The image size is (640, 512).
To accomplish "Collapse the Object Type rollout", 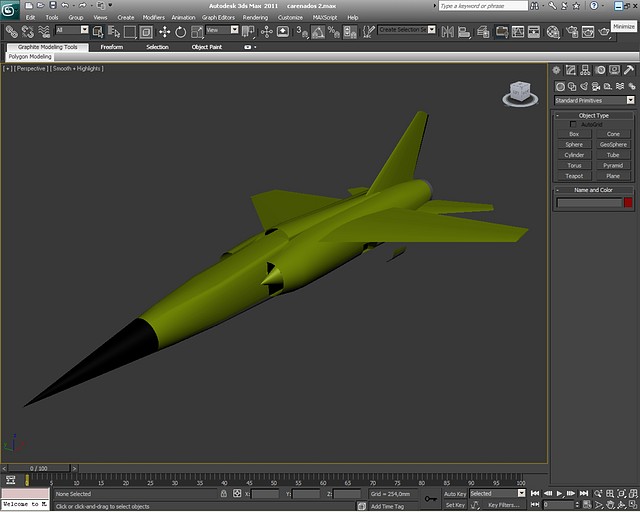I will tap(593, 116).
